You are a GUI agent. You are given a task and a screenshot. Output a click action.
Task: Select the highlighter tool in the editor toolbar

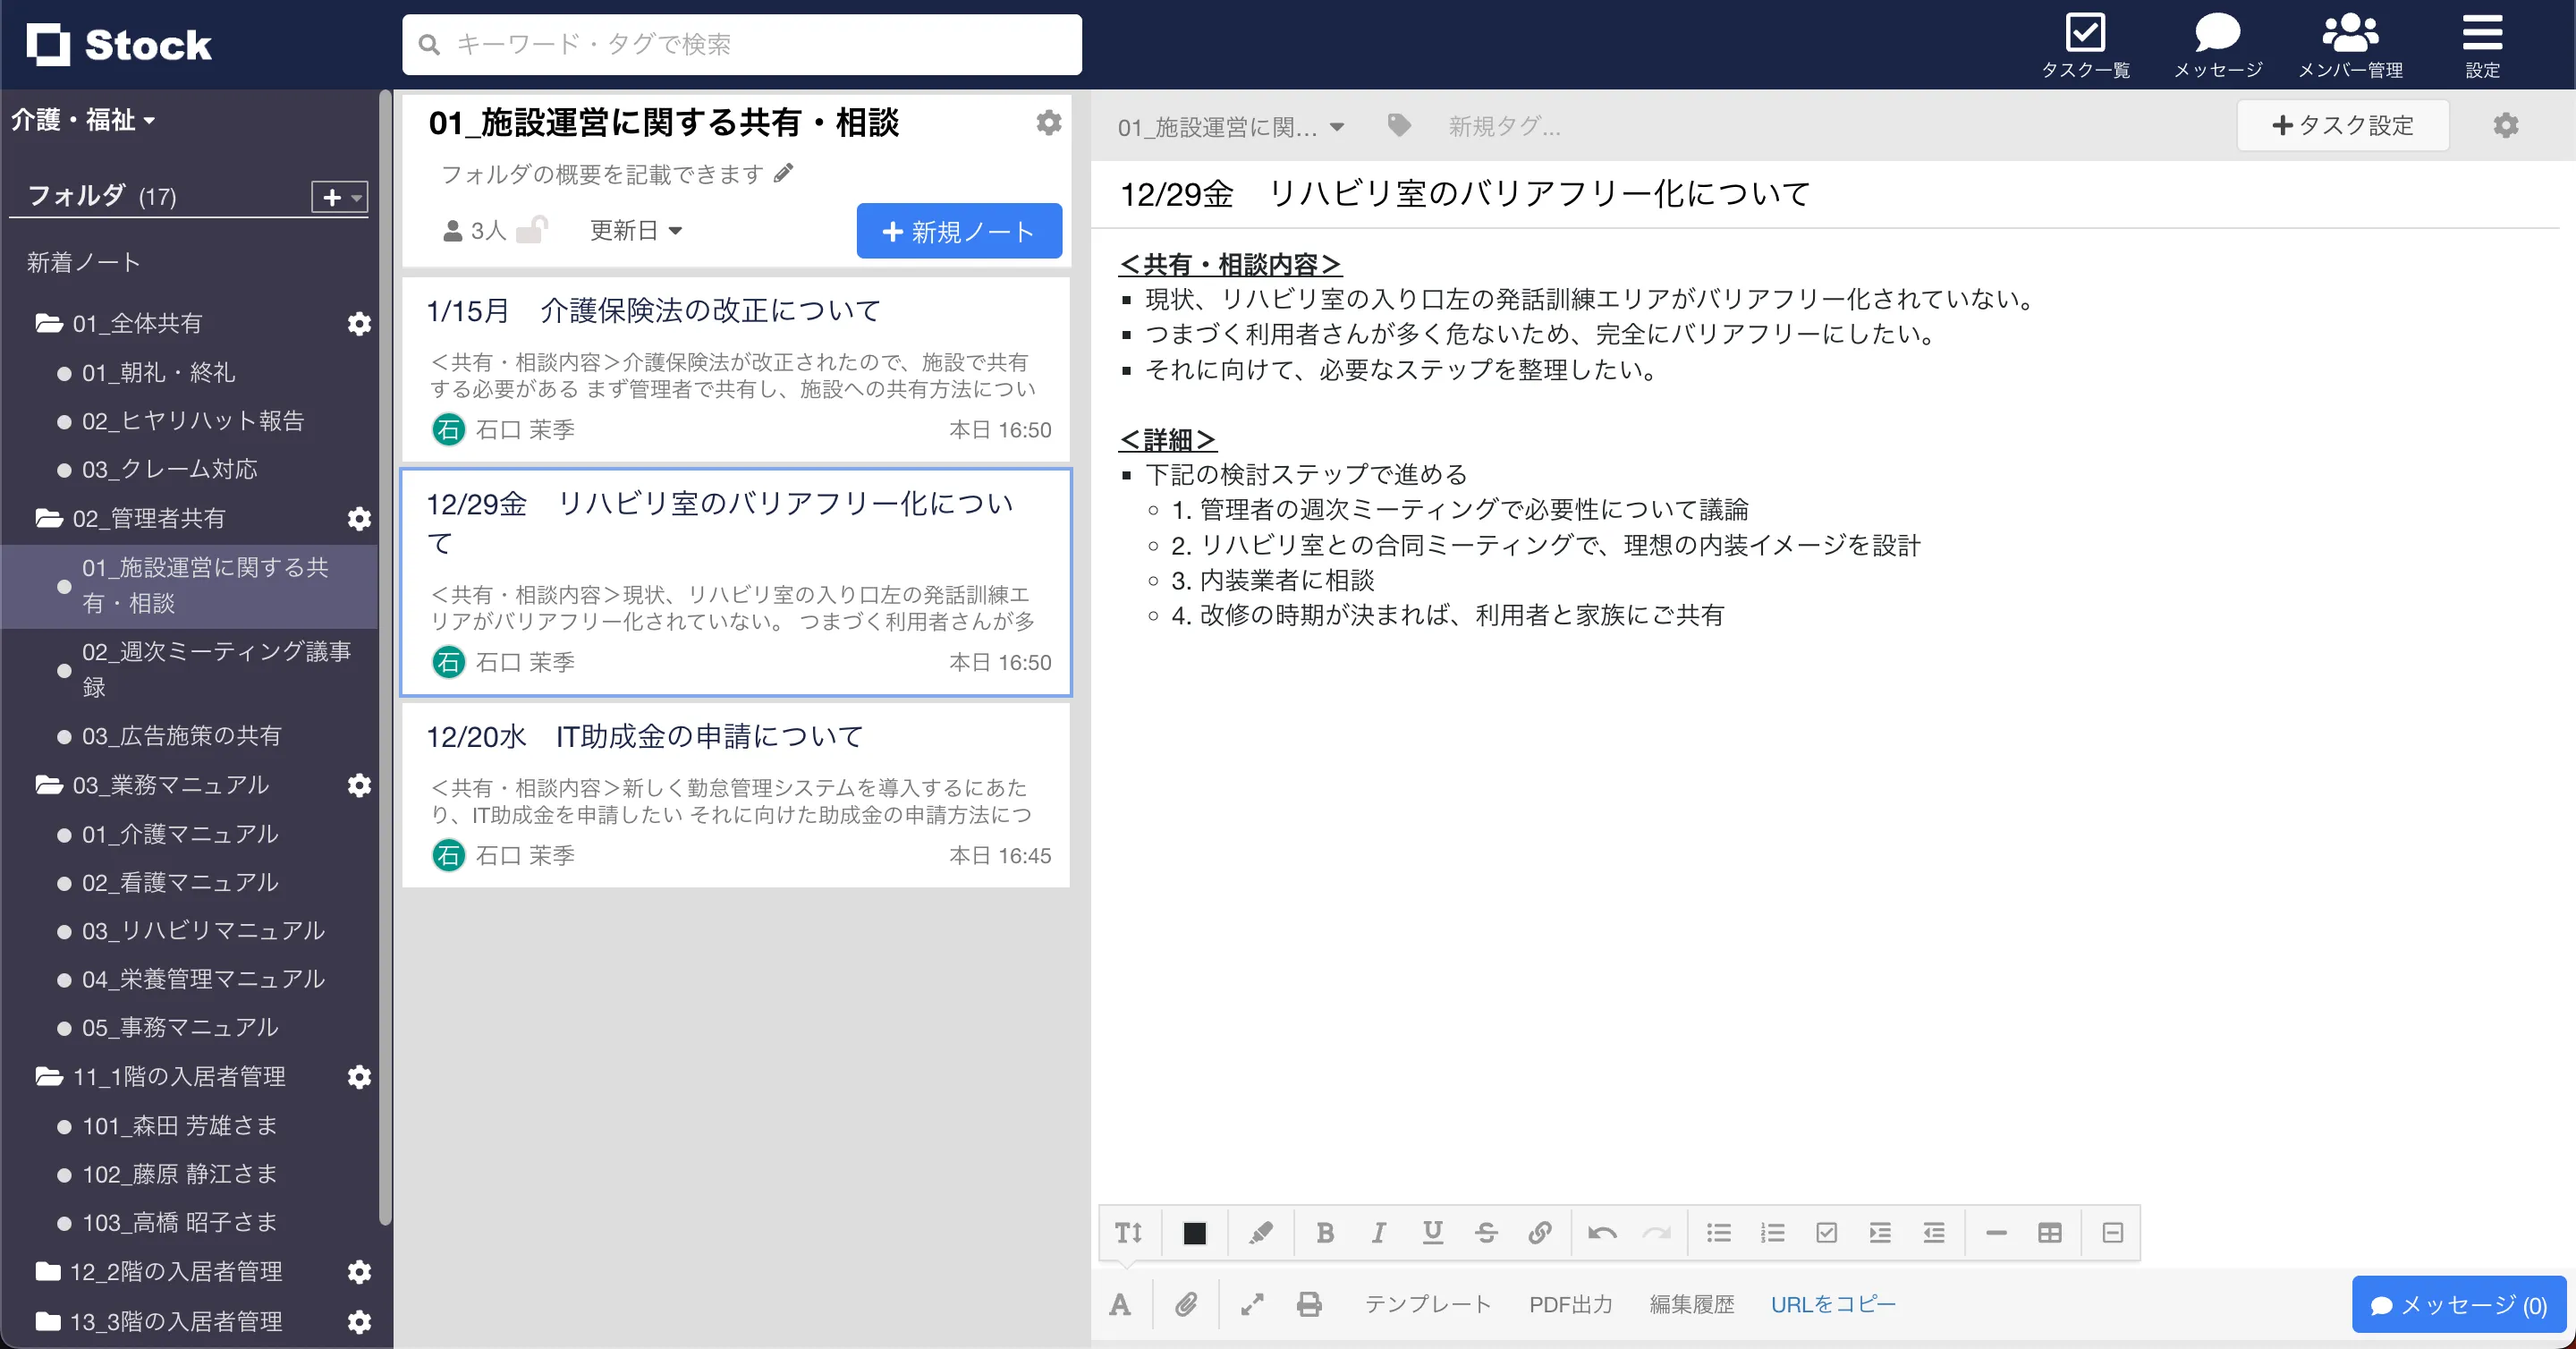point(1261,1233)
